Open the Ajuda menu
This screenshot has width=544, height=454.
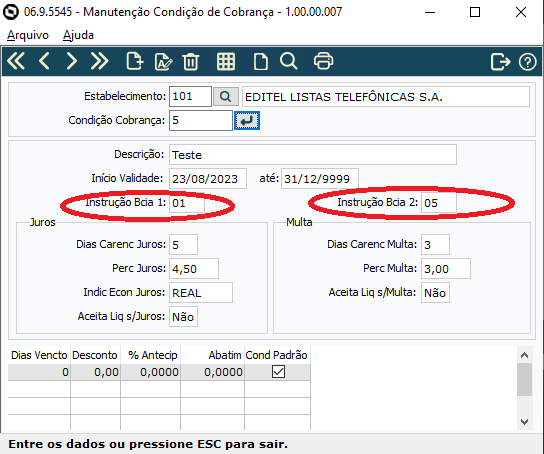point(78,35)
